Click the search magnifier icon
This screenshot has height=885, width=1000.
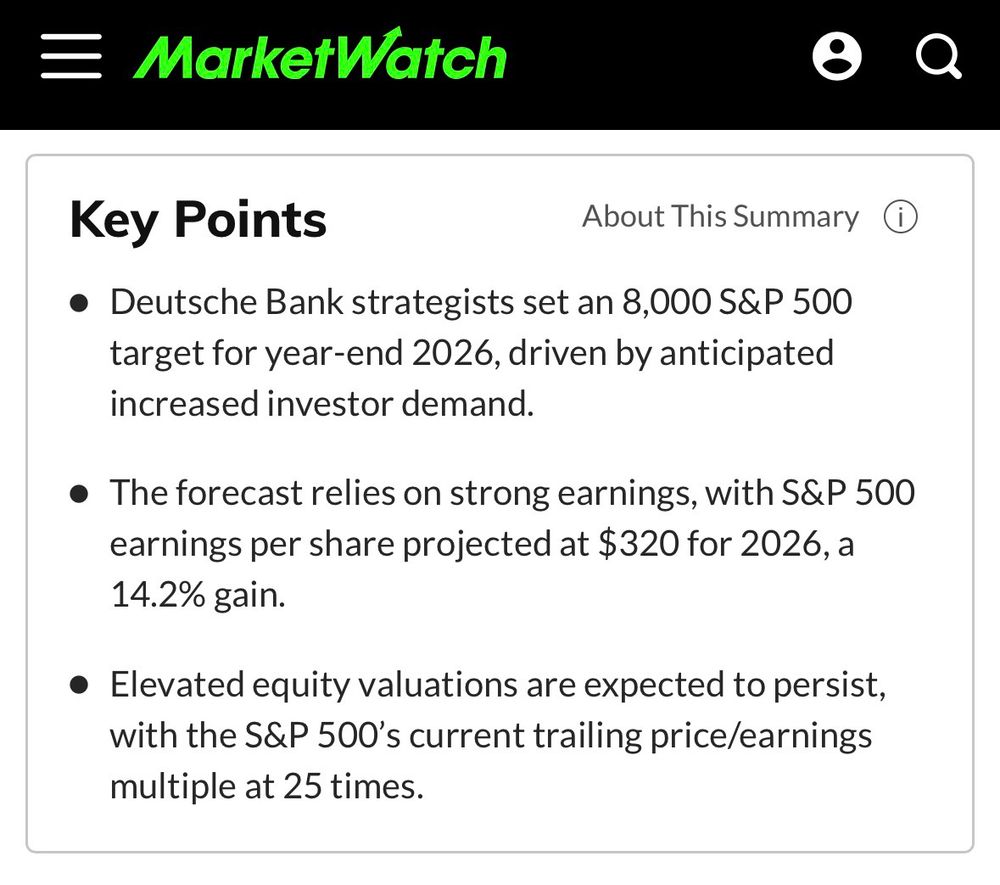tap(938, 55)
